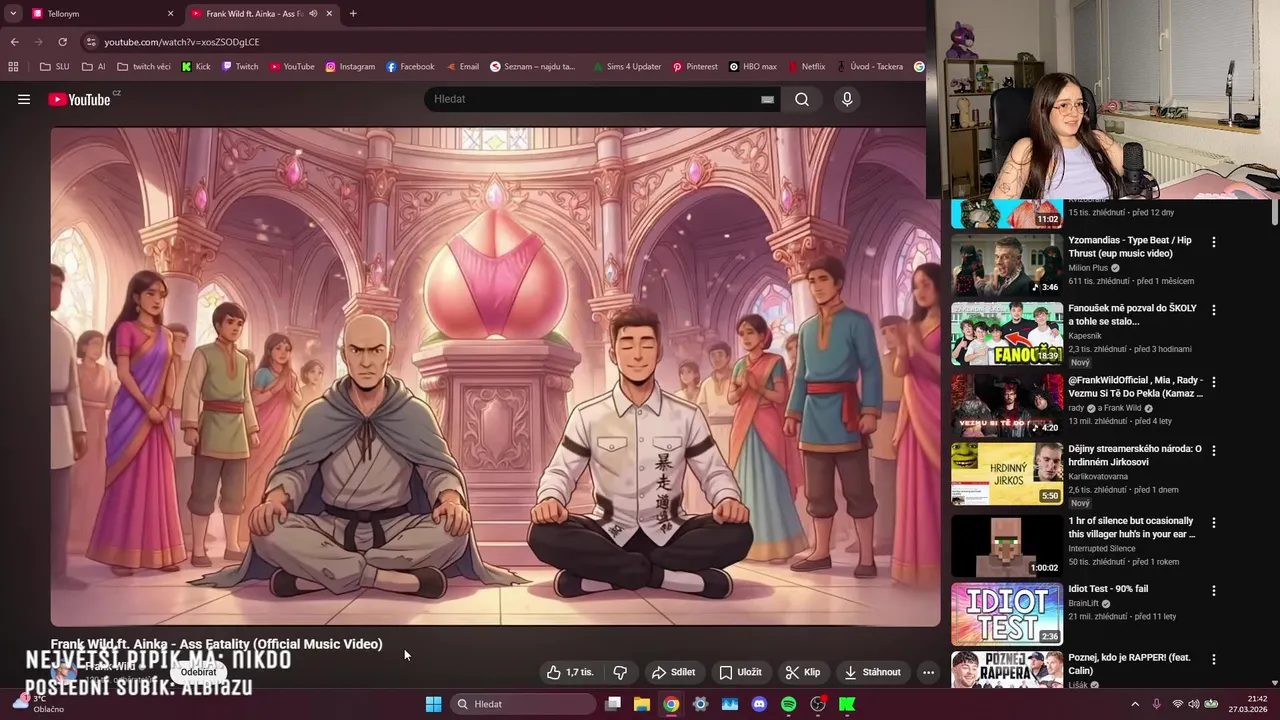
Task: Click the taskbar Hledat search box
Action: [x=522, y=704]
